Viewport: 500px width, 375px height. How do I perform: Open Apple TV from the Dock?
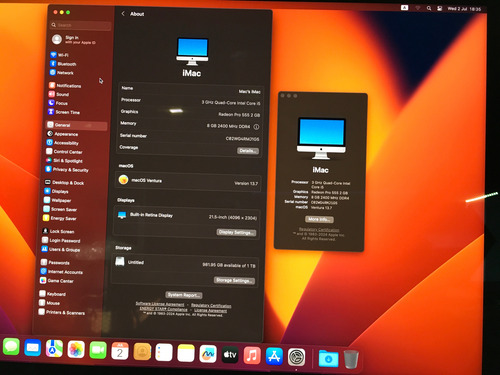coord(230,355)
